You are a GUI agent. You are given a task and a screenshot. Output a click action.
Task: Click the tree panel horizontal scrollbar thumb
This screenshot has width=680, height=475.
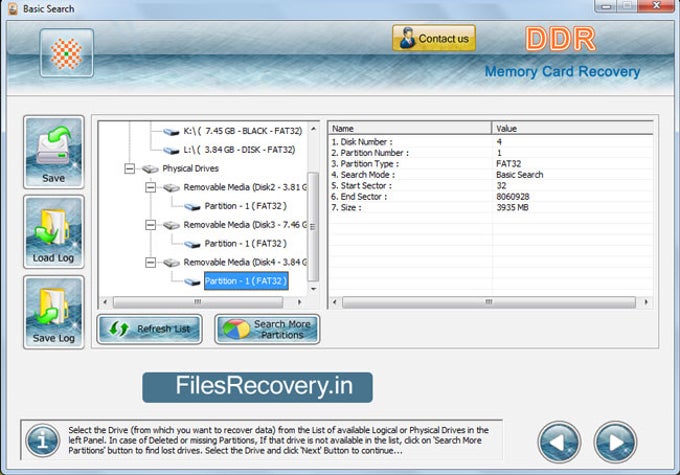coord(198,301)
